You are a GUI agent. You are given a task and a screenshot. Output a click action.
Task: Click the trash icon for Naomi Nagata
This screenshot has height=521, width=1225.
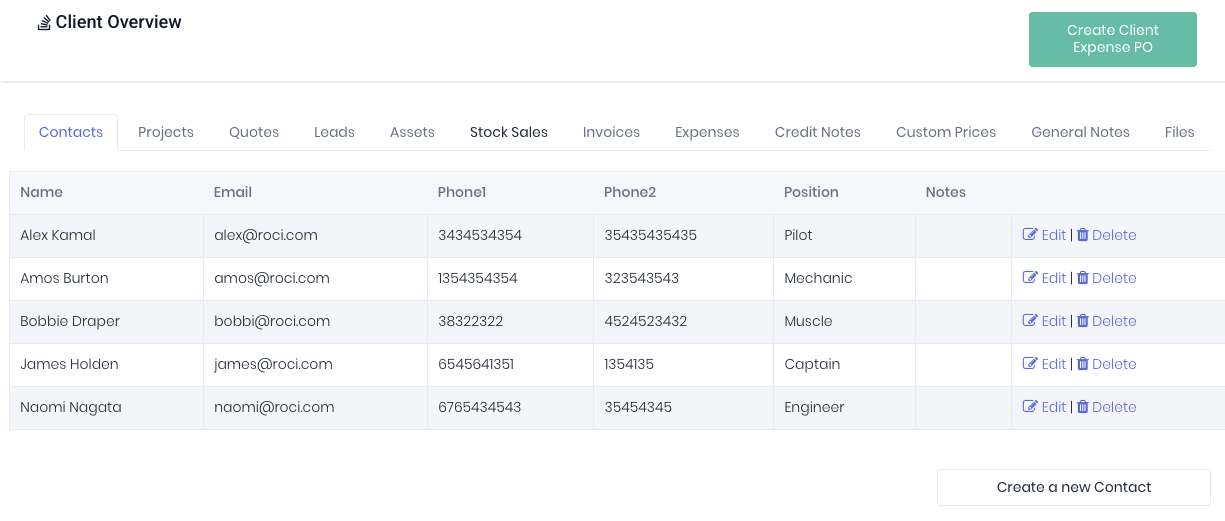[1082, 407]
